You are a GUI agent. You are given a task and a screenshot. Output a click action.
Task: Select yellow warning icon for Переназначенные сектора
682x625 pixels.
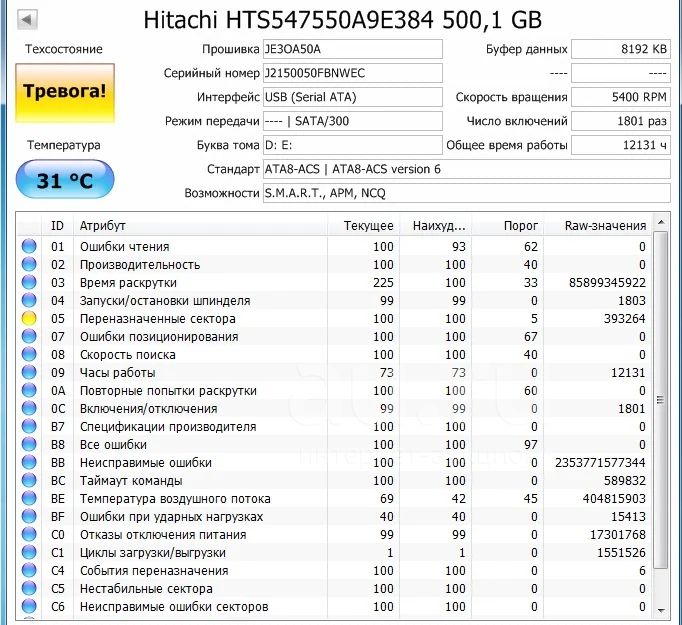29,318
